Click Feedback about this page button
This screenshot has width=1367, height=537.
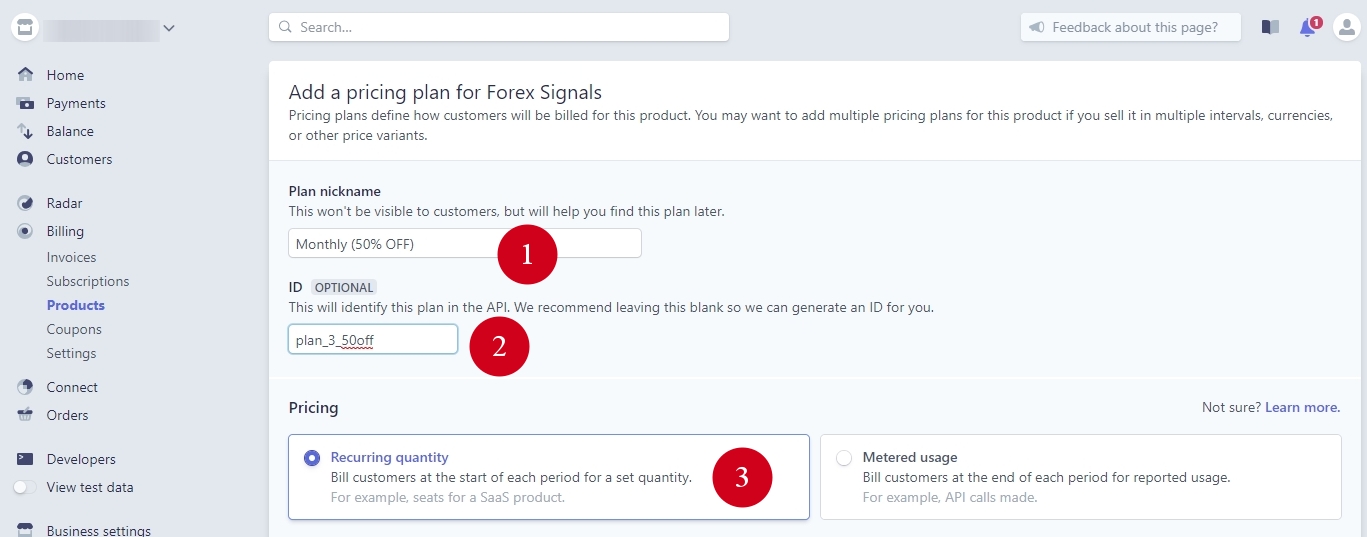(1130, 27)
